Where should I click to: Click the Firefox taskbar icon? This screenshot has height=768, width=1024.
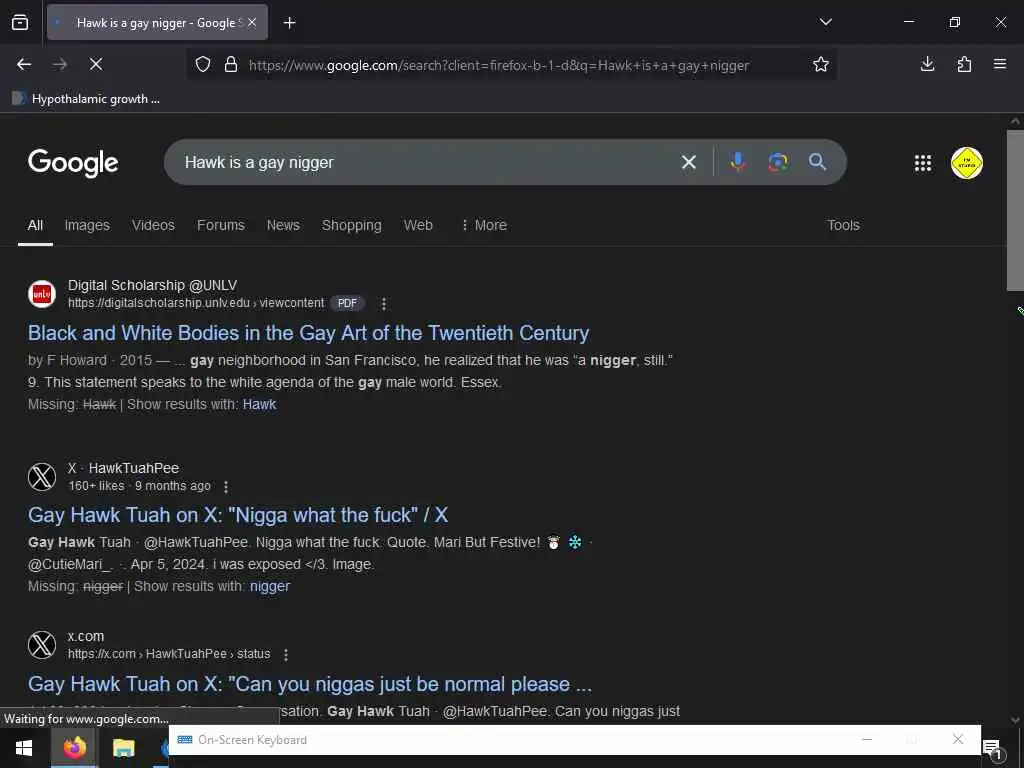pos(74,747)
